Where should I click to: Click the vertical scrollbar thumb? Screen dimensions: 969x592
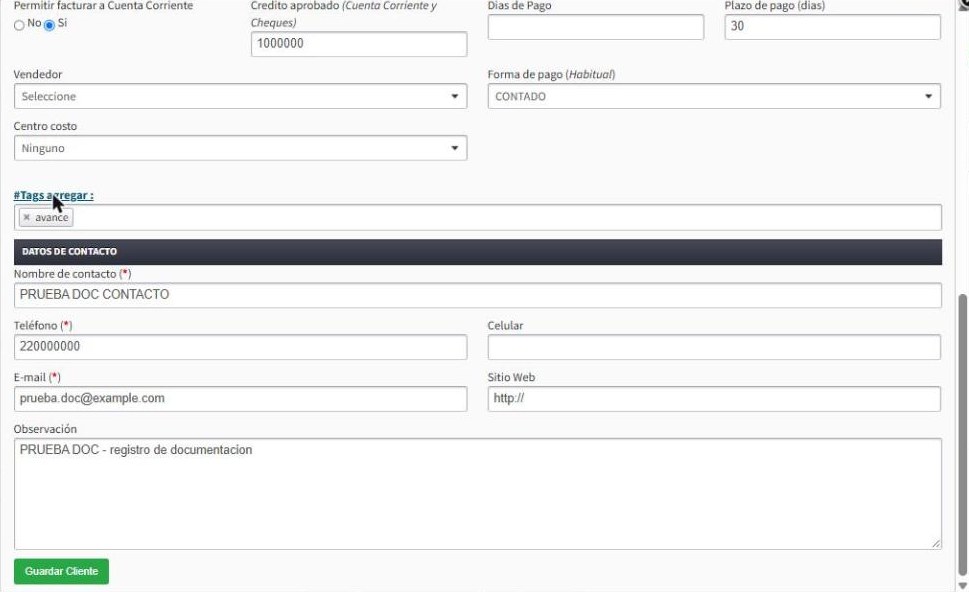[x=962, y=435]
